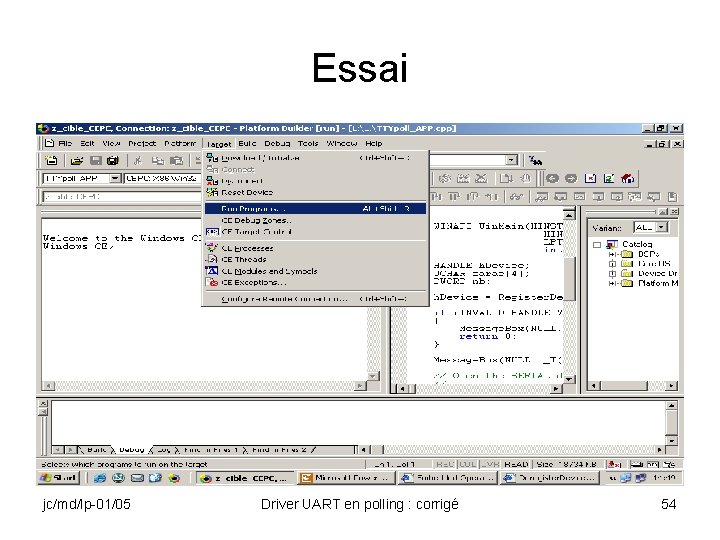Open the Variant ALL dropdown

(x=661, y=227)
